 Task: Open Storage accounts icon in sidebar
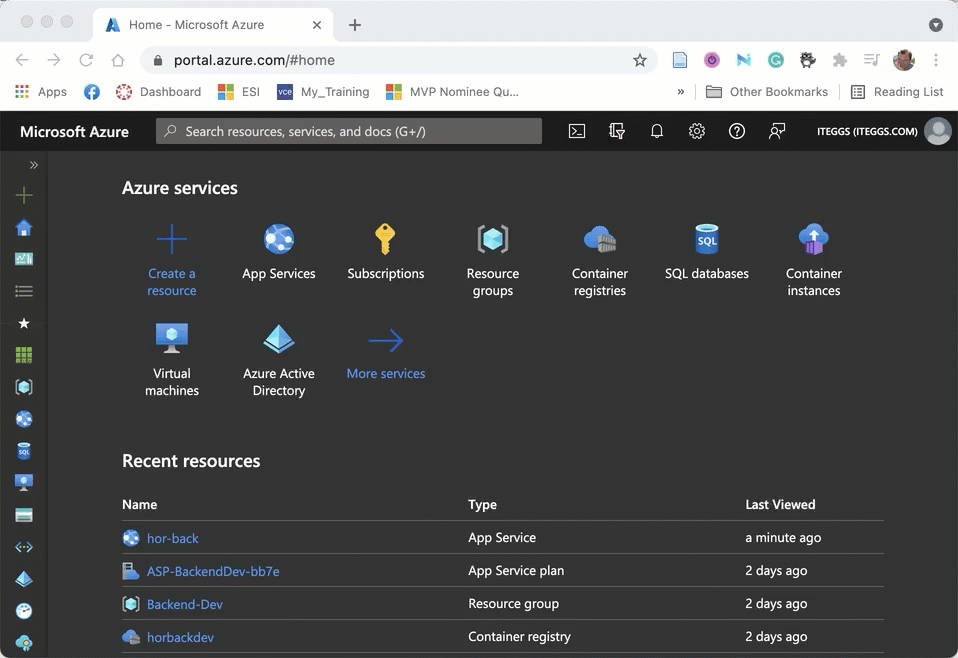tap(24, 515)
